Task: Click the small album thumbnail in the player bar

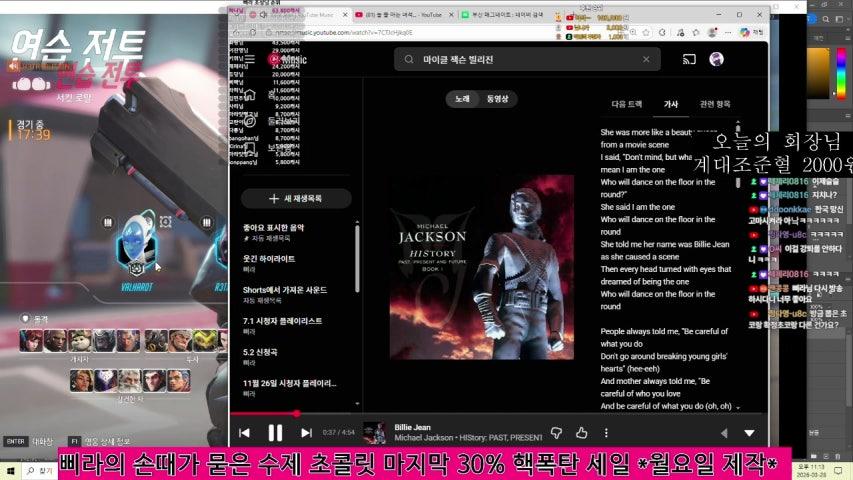Action: [374, 433]
